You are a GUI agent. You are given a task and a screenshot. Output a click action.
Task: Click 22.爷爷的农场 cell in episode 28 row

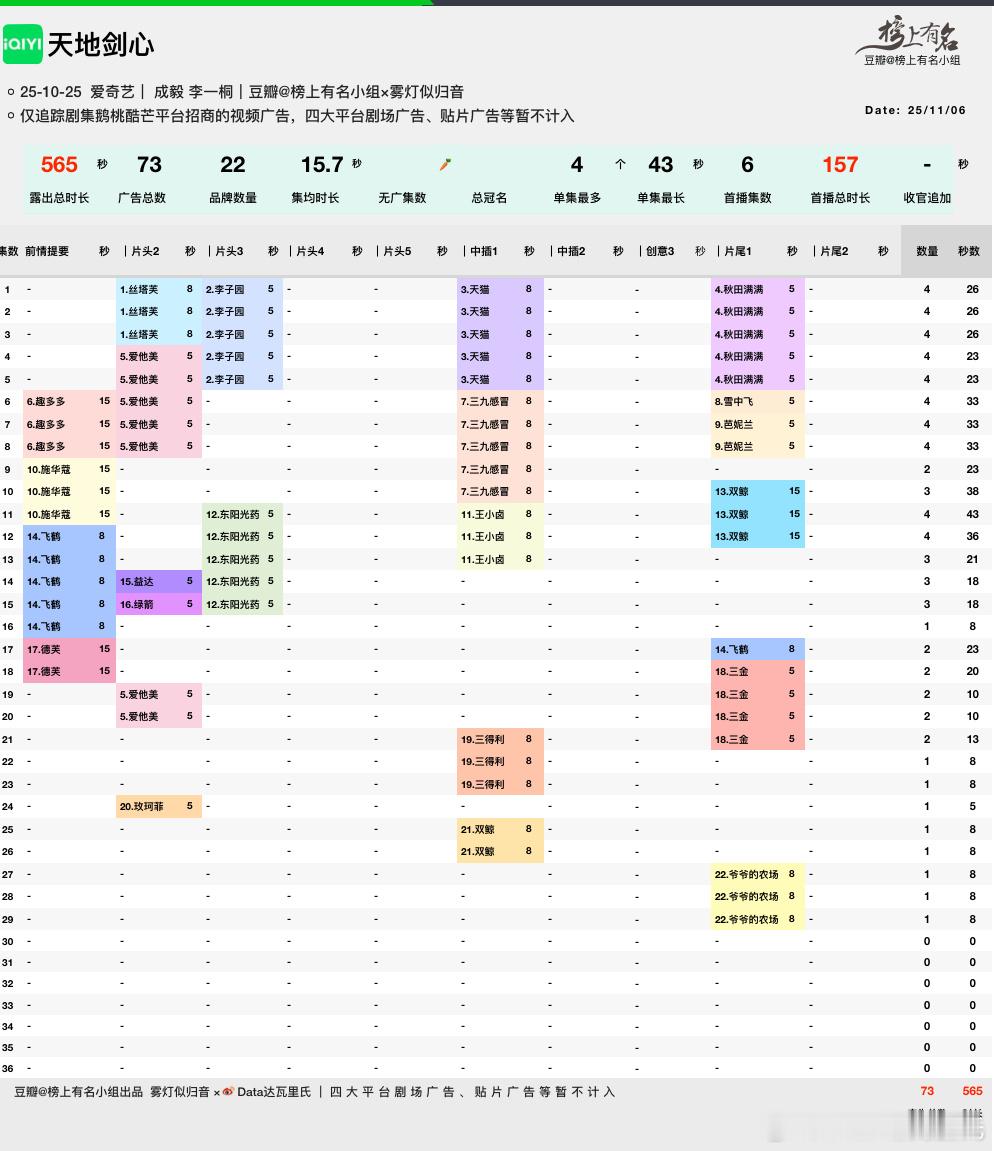tap(758, 896)
